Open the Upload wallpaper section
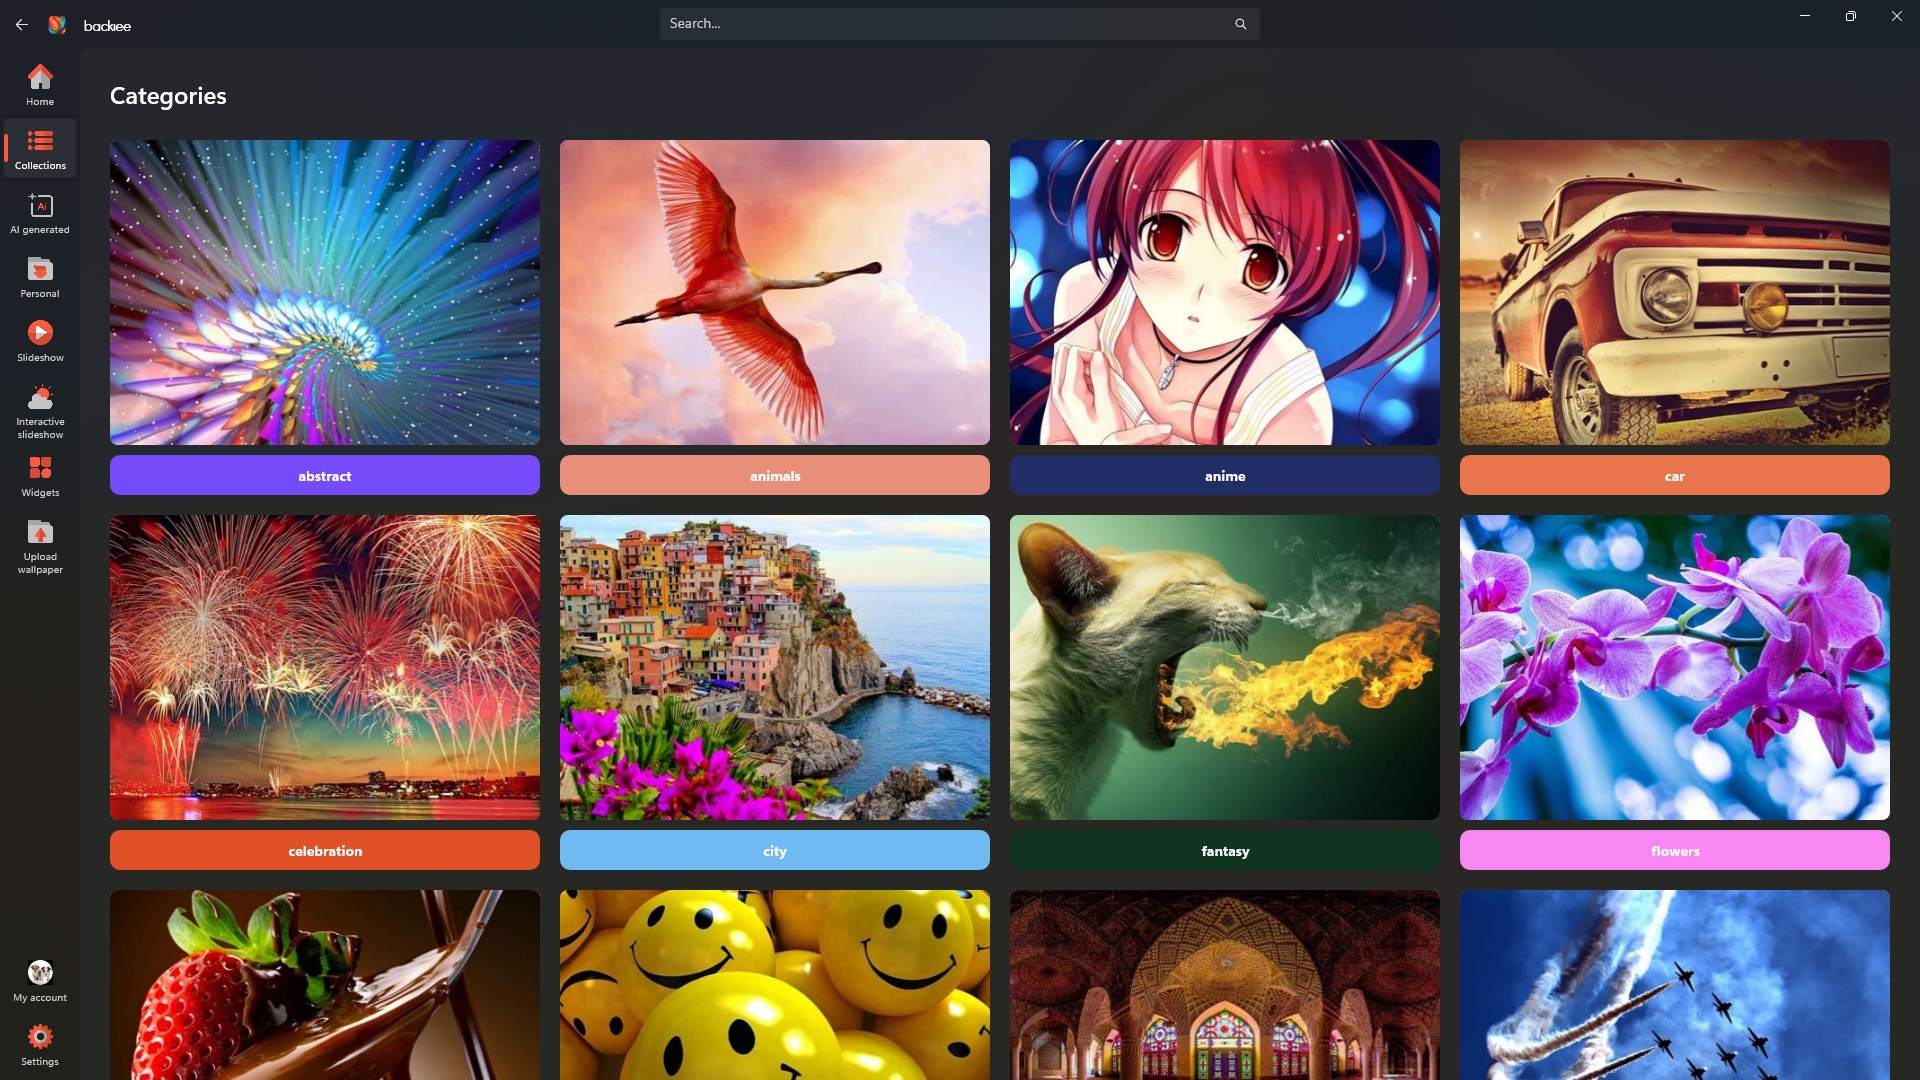1920x1080 pixels. (40, 545)
